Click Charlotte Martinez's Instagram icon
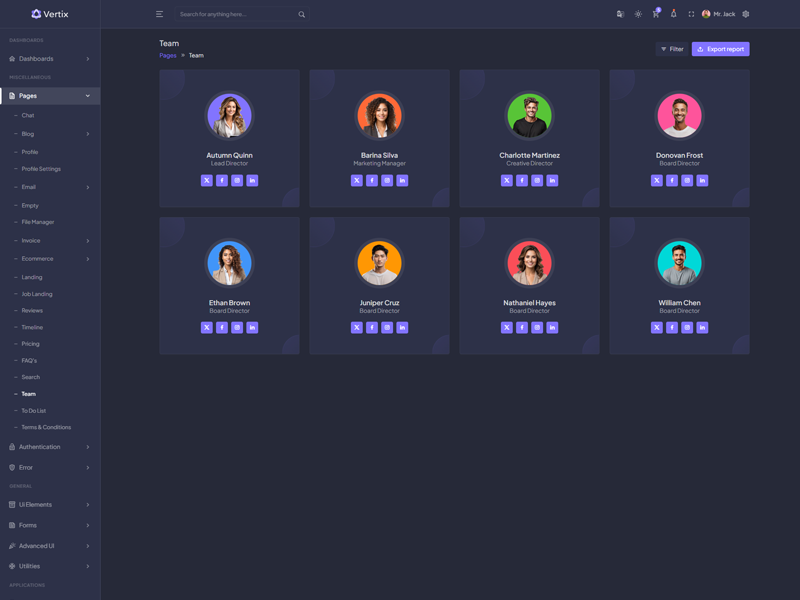This screenshot has height=600, width=800. (537, 181)
